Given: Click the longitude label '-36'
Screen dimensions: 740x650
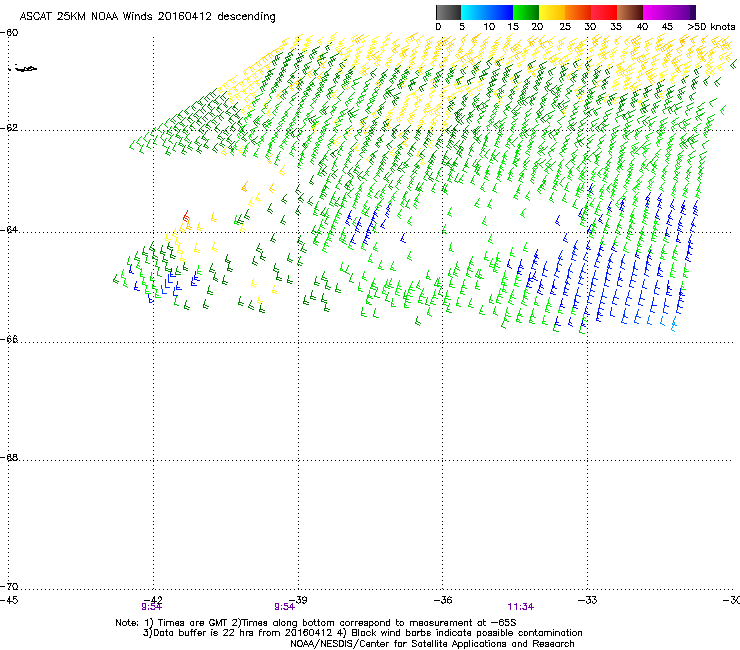Looking at the screenshot, I should 443,600.
